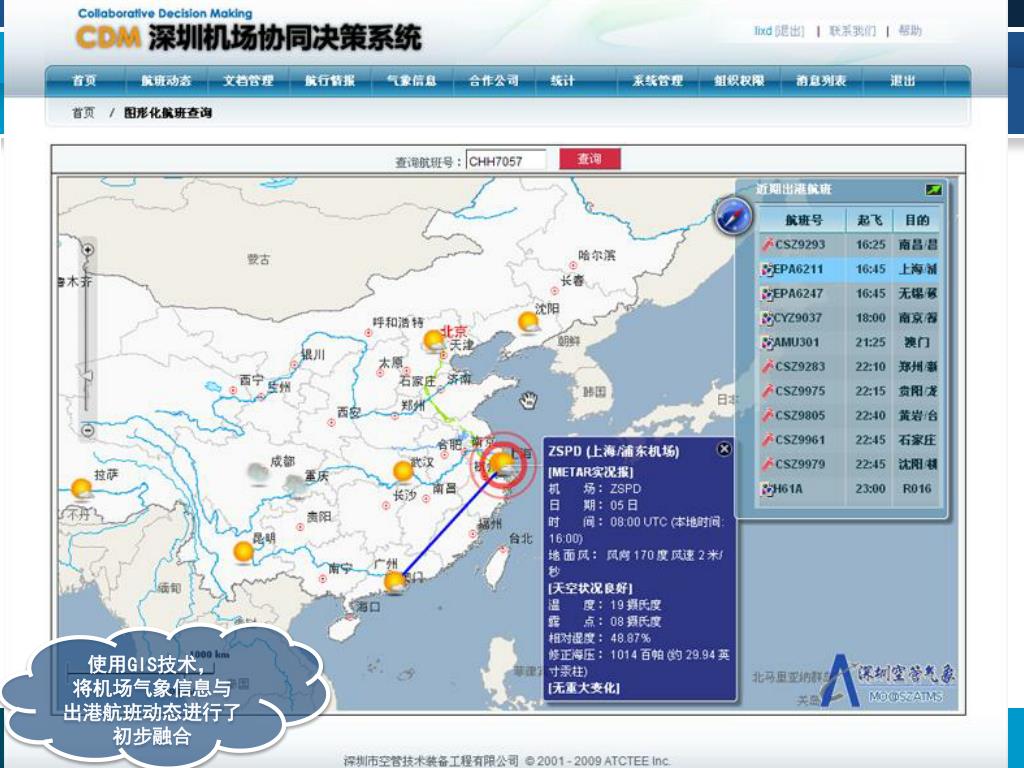Click the 哈尔滨 city marker on map
This screenshot has width=1024, height=768.
click(573, 266)
